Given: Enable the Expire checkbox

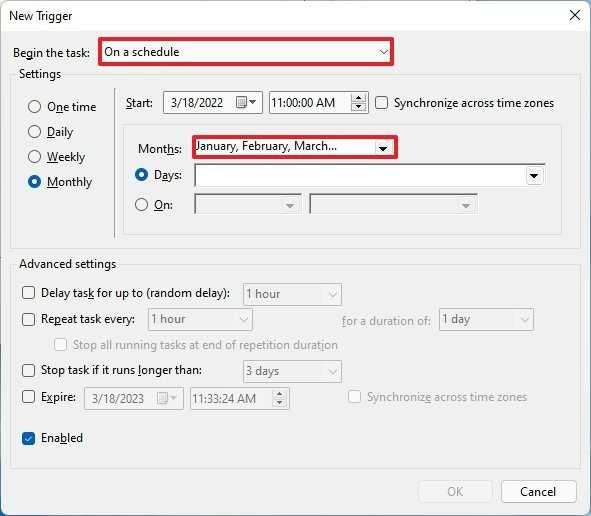Looking at the screenshot, I should click(x=28, y=397).
